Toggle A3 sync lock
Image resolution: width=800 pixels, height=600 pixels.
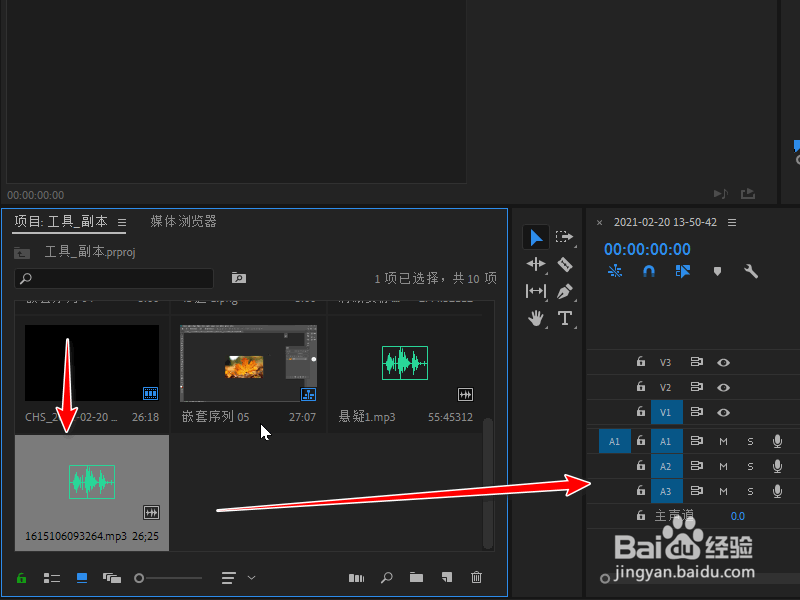(696, 490)
